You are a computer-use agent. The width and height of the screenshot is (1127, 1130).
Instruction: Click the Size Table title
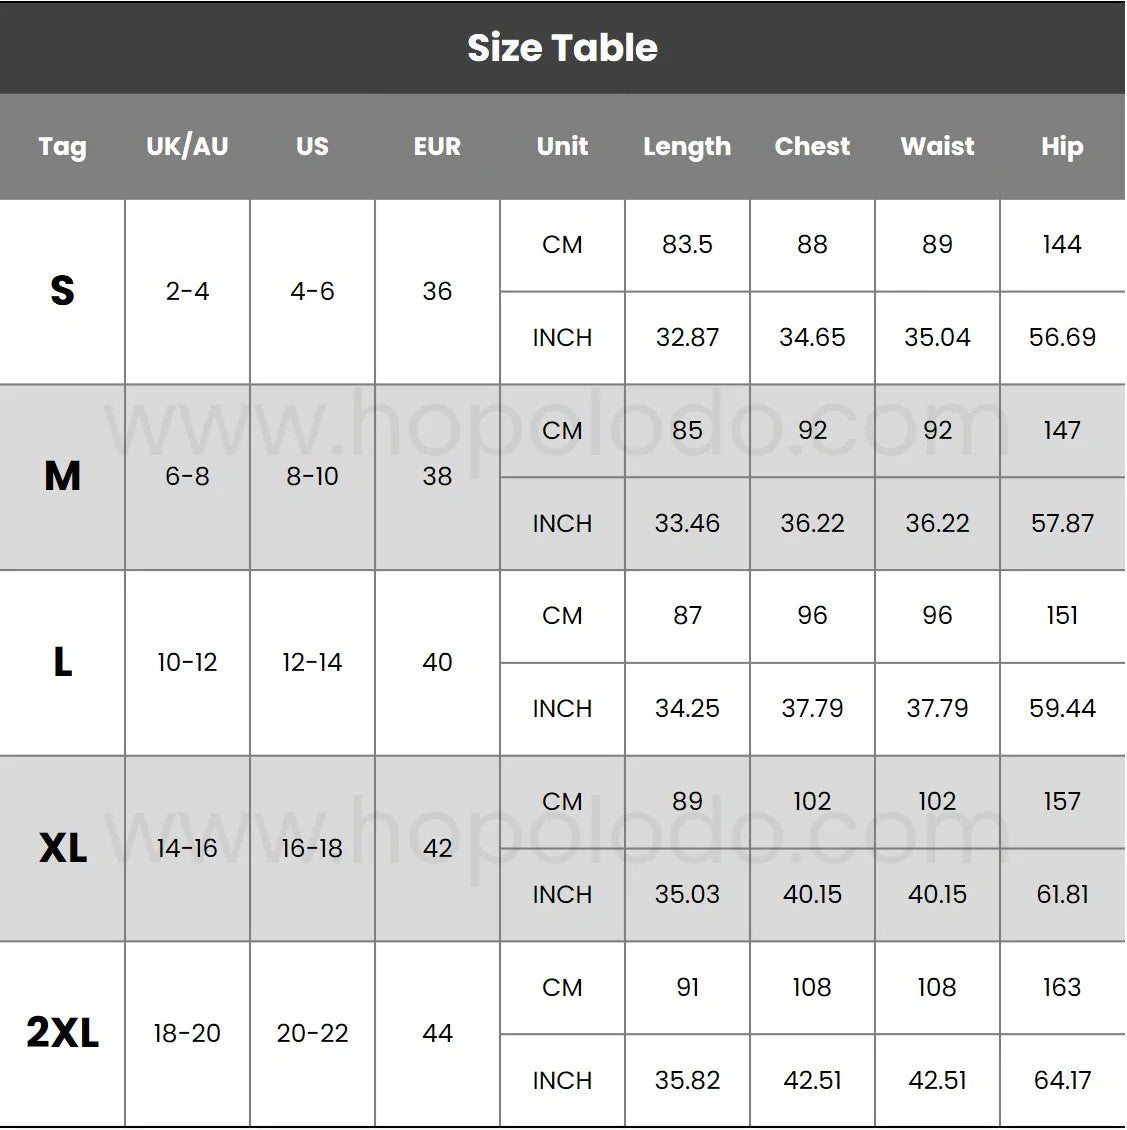(x=562, y=48)
